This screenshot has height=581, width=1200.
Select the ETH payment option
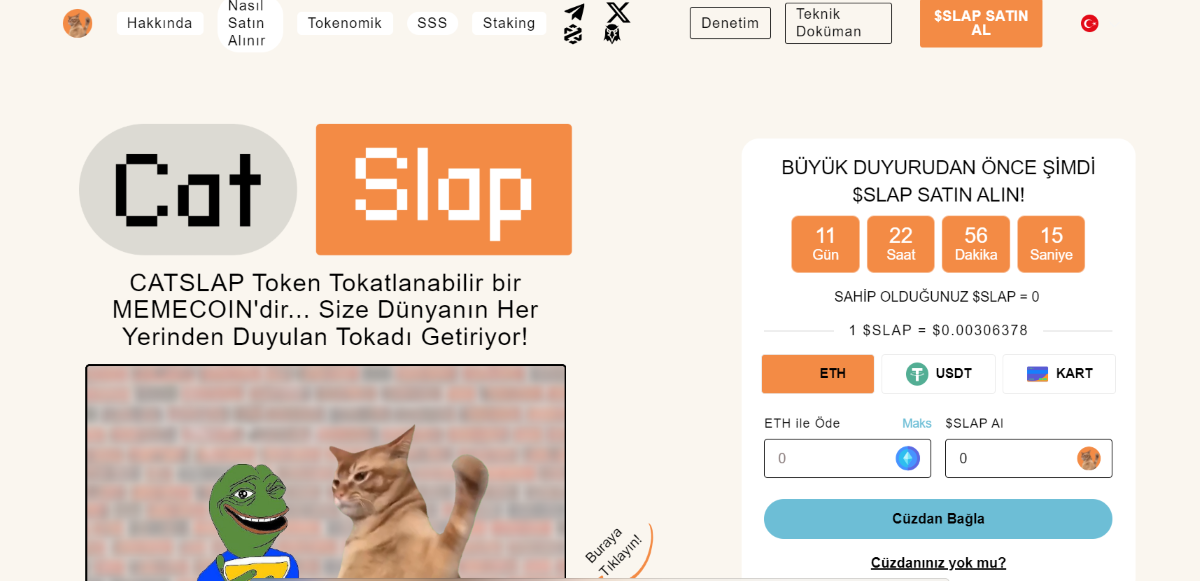818,374
